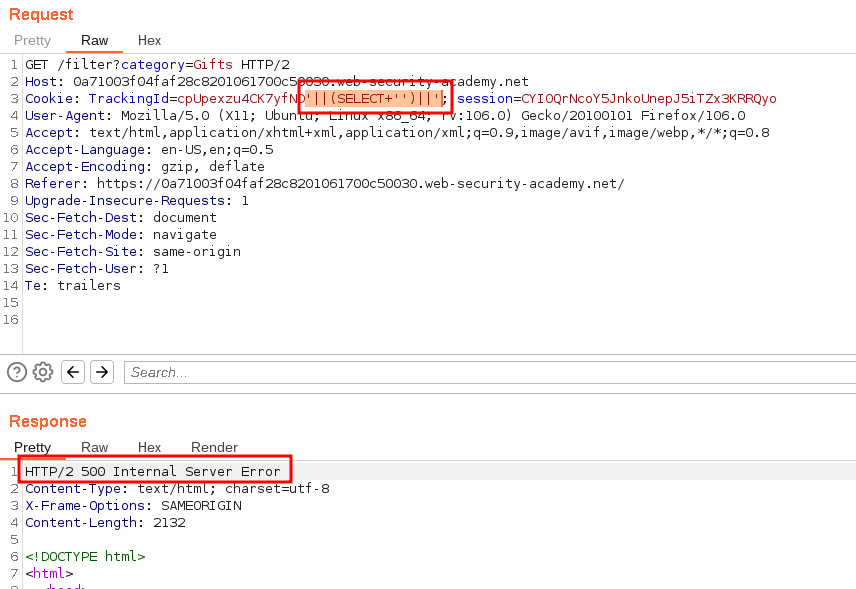Click the Upgrade-Insecure-Requests header
The image size is (856, 589).
(136, 200)
